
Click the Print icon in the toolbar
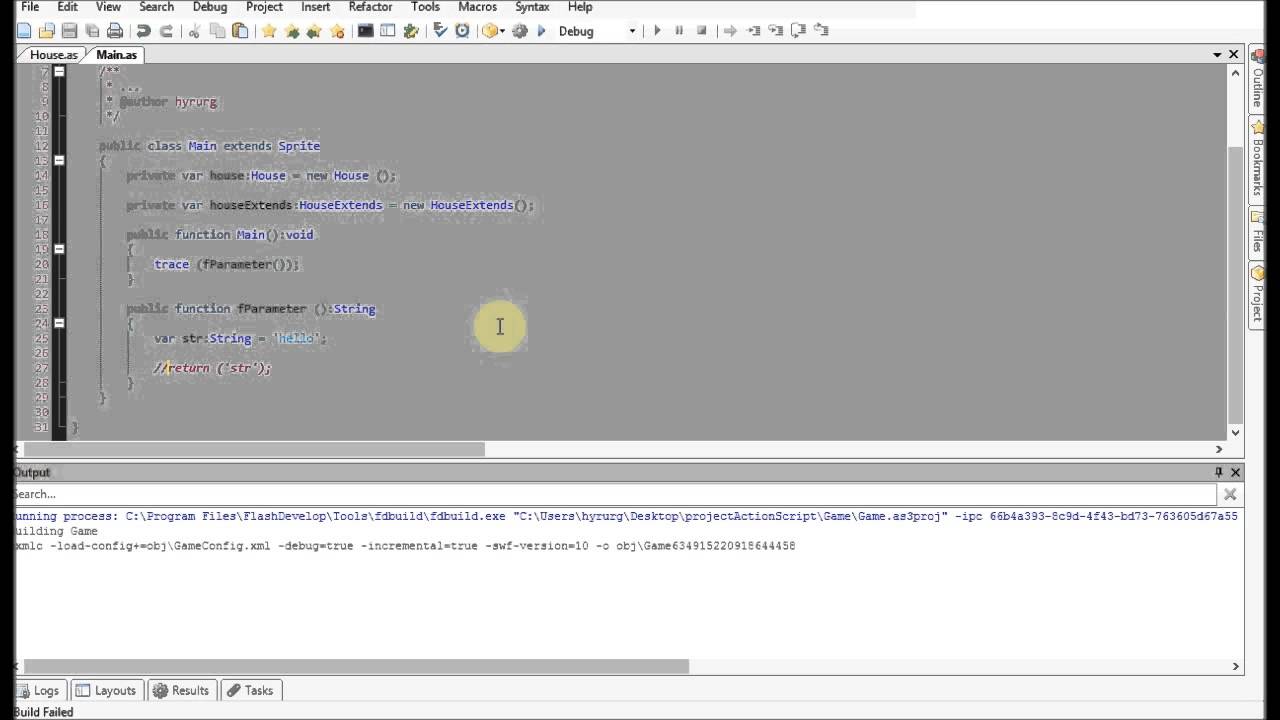(x=115, y=31)
